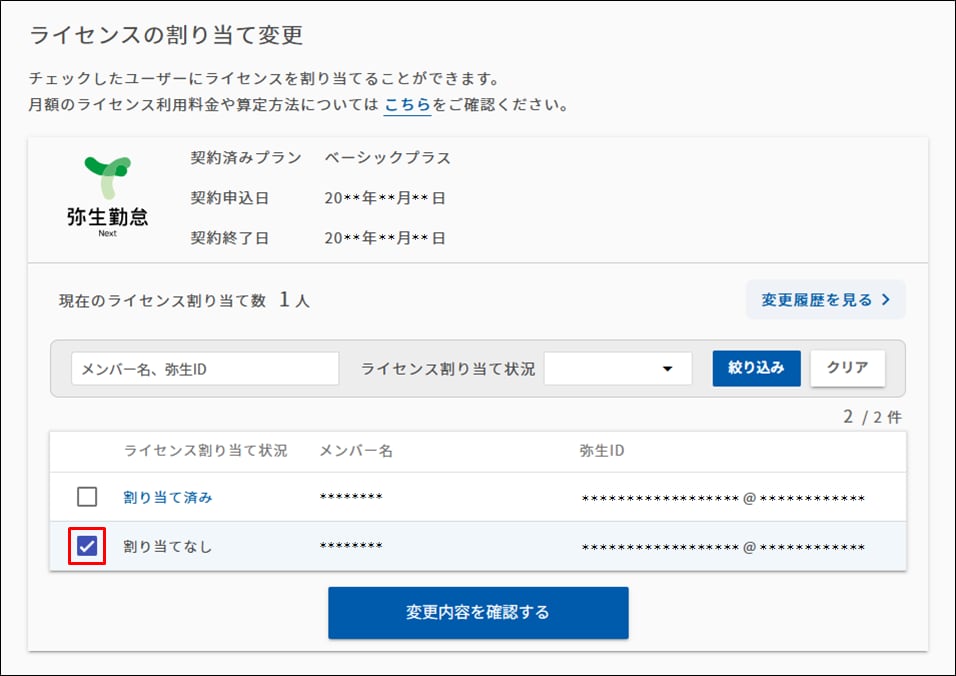
Task: Focus the メンバー名、弥生ID search field
Action: coord(205,369)
